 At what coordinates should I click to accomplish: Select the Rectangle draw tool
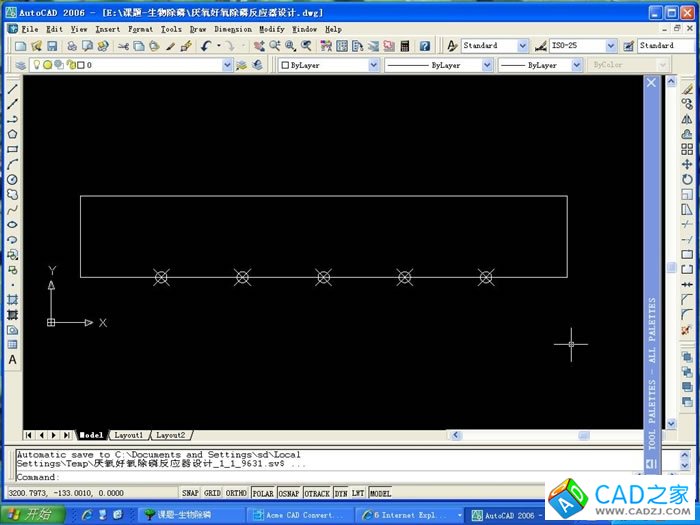tap(13, 149)
